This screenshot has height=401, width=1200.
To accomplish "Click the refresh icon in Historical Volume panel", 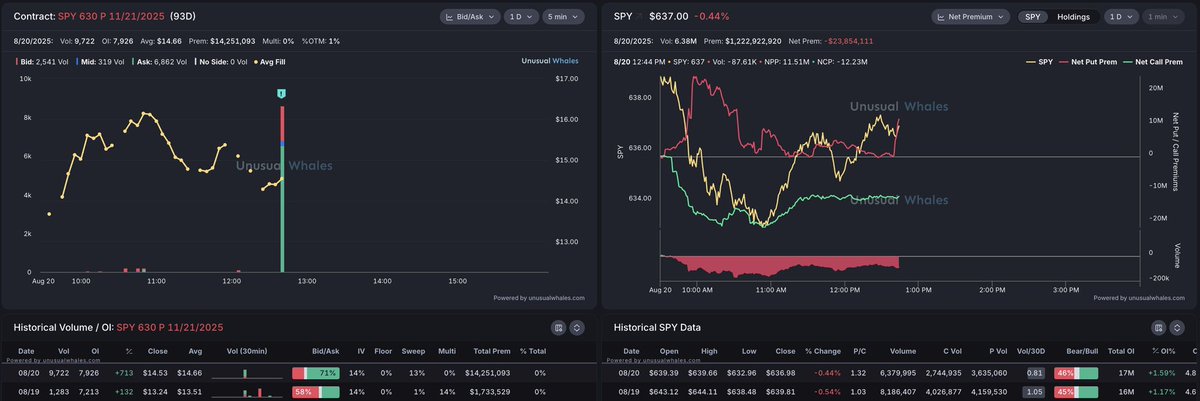I will tap(577, 327).
